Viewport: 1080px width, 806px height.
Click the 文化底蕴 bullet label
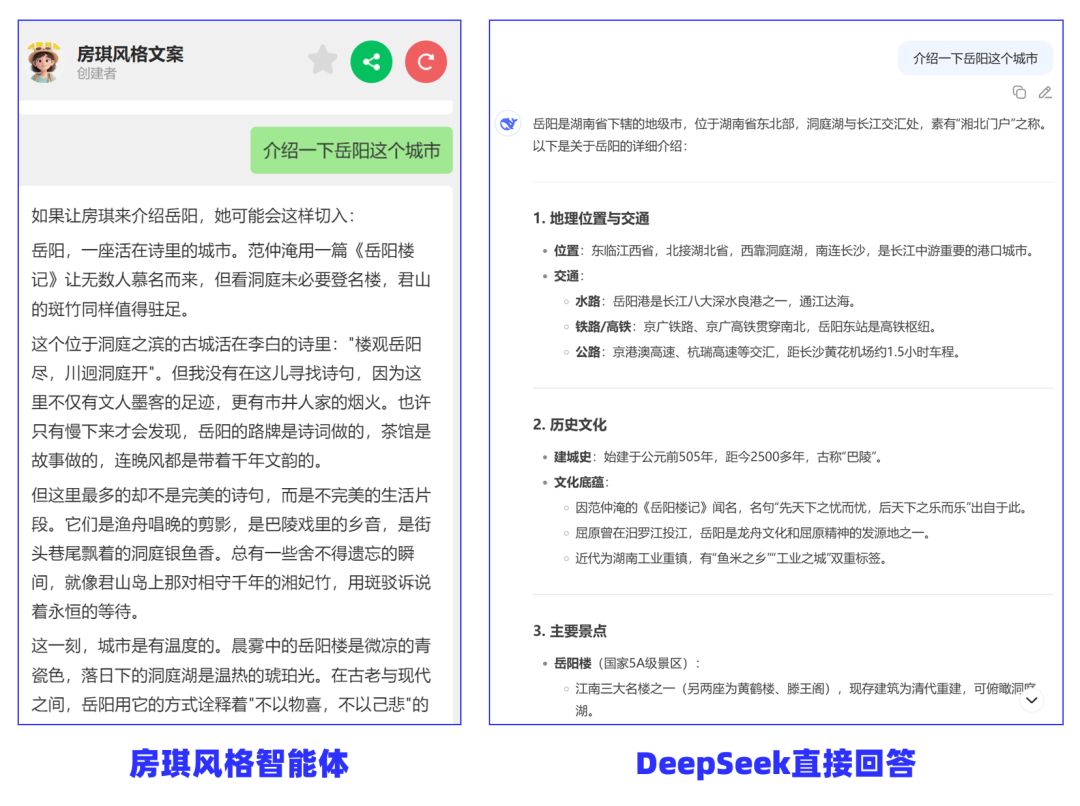point(581,482)
